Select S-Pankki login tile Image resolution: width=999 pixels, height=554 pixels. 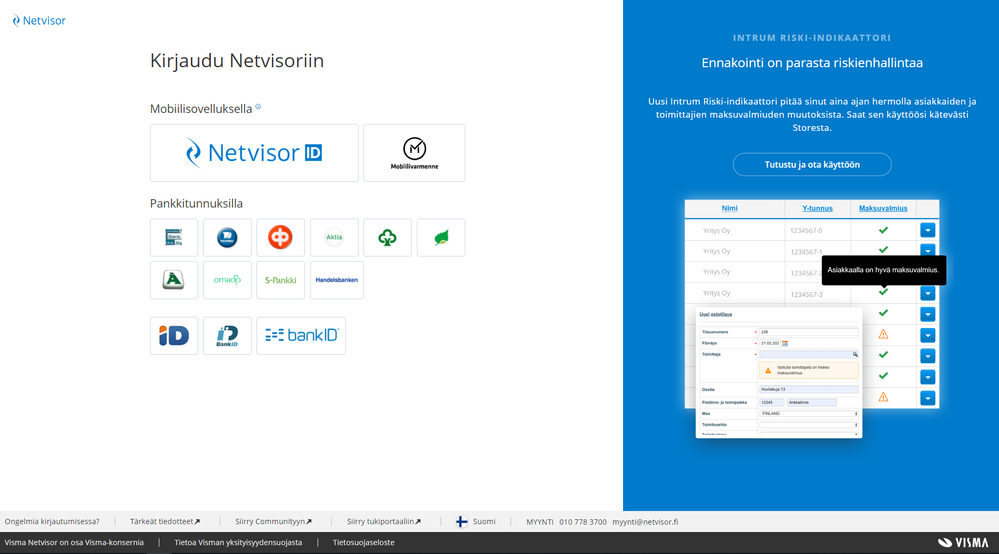280,280
